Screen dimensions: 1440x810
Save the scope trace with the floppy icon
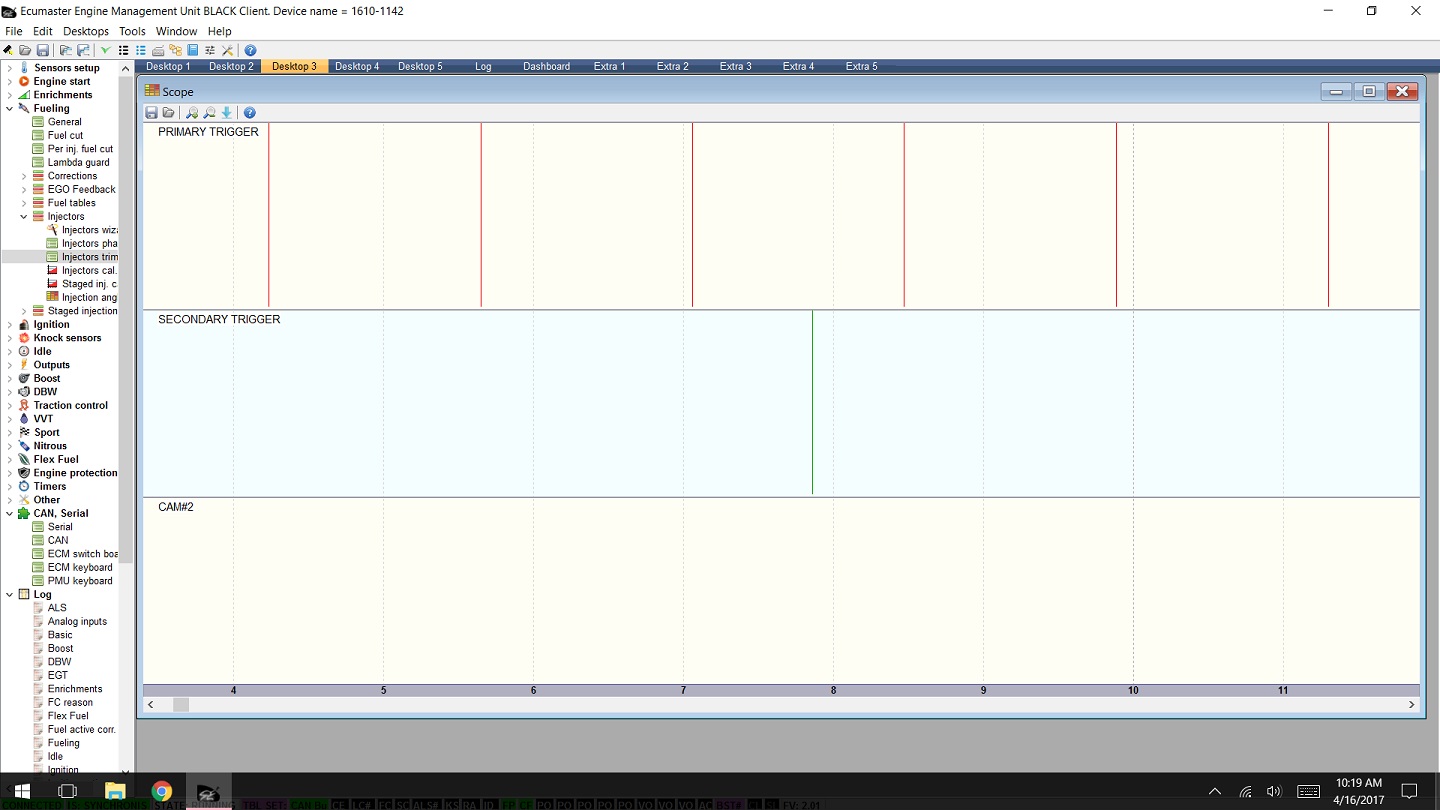click(x=152, y=113)
